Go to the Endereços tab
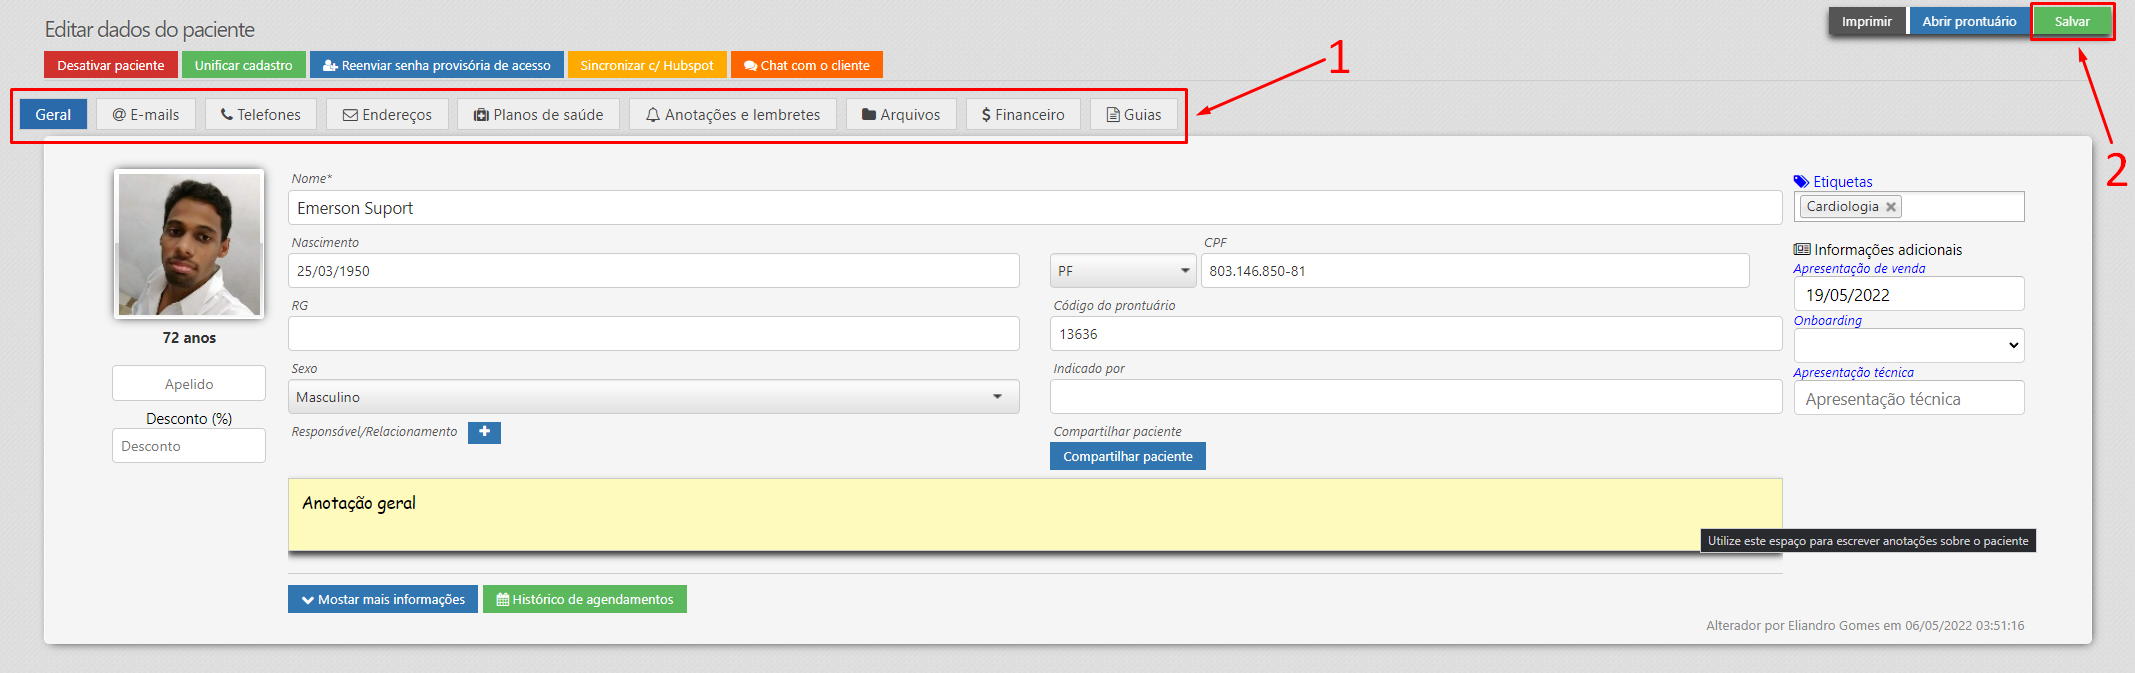Viewport: 2135px width, 673px height. pos(387,115)
